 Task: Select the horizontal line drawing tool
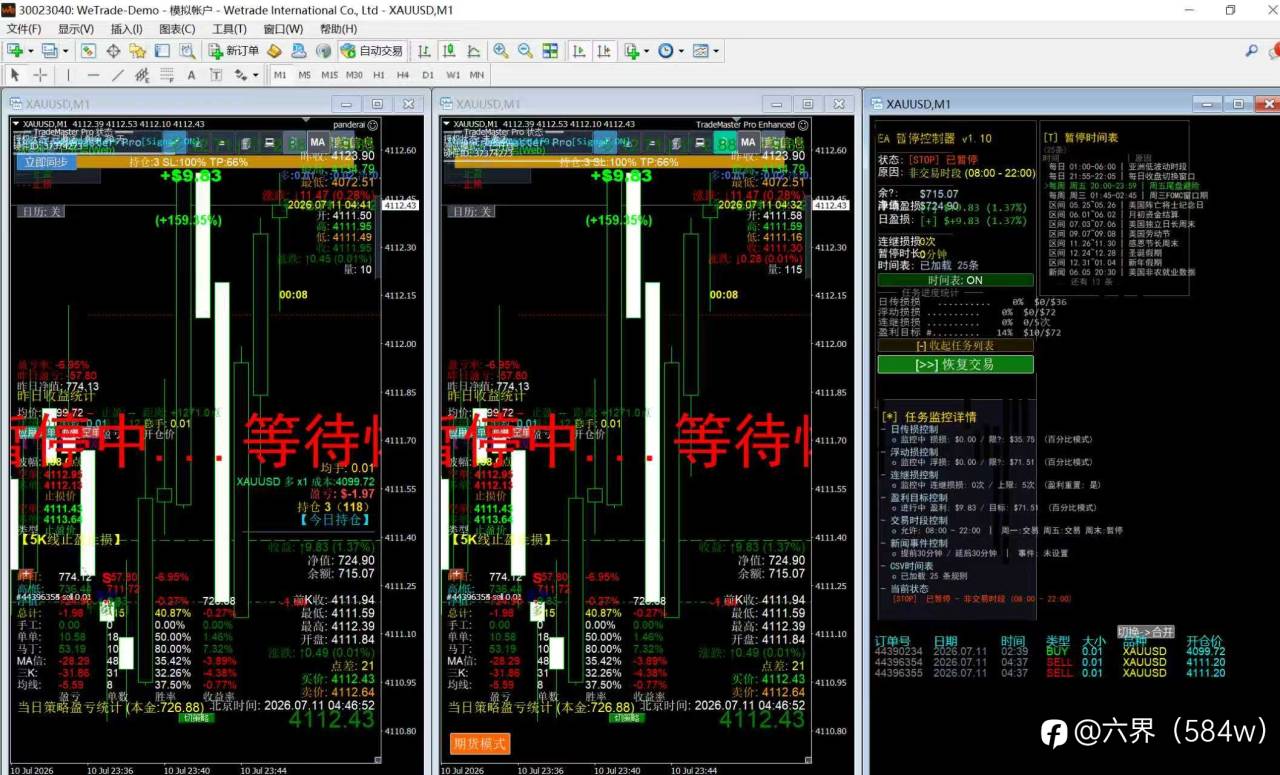click(93, 75)
